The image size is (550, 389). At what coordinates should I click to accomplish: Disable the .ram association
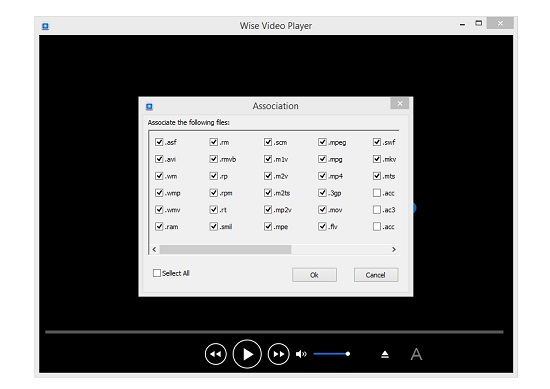(159, 226)
